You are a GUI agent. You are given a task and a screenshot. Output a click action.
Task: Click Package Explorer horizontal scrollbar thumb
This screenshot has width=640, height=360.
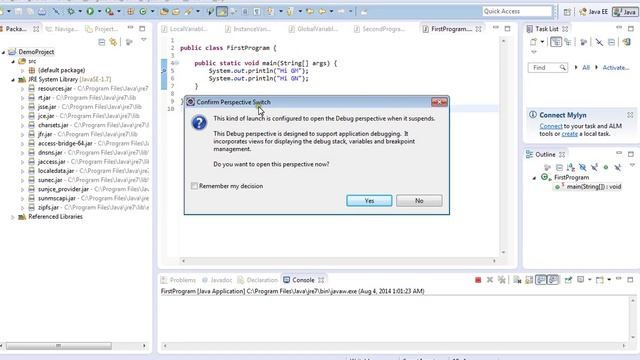click(x=59, y=346)
